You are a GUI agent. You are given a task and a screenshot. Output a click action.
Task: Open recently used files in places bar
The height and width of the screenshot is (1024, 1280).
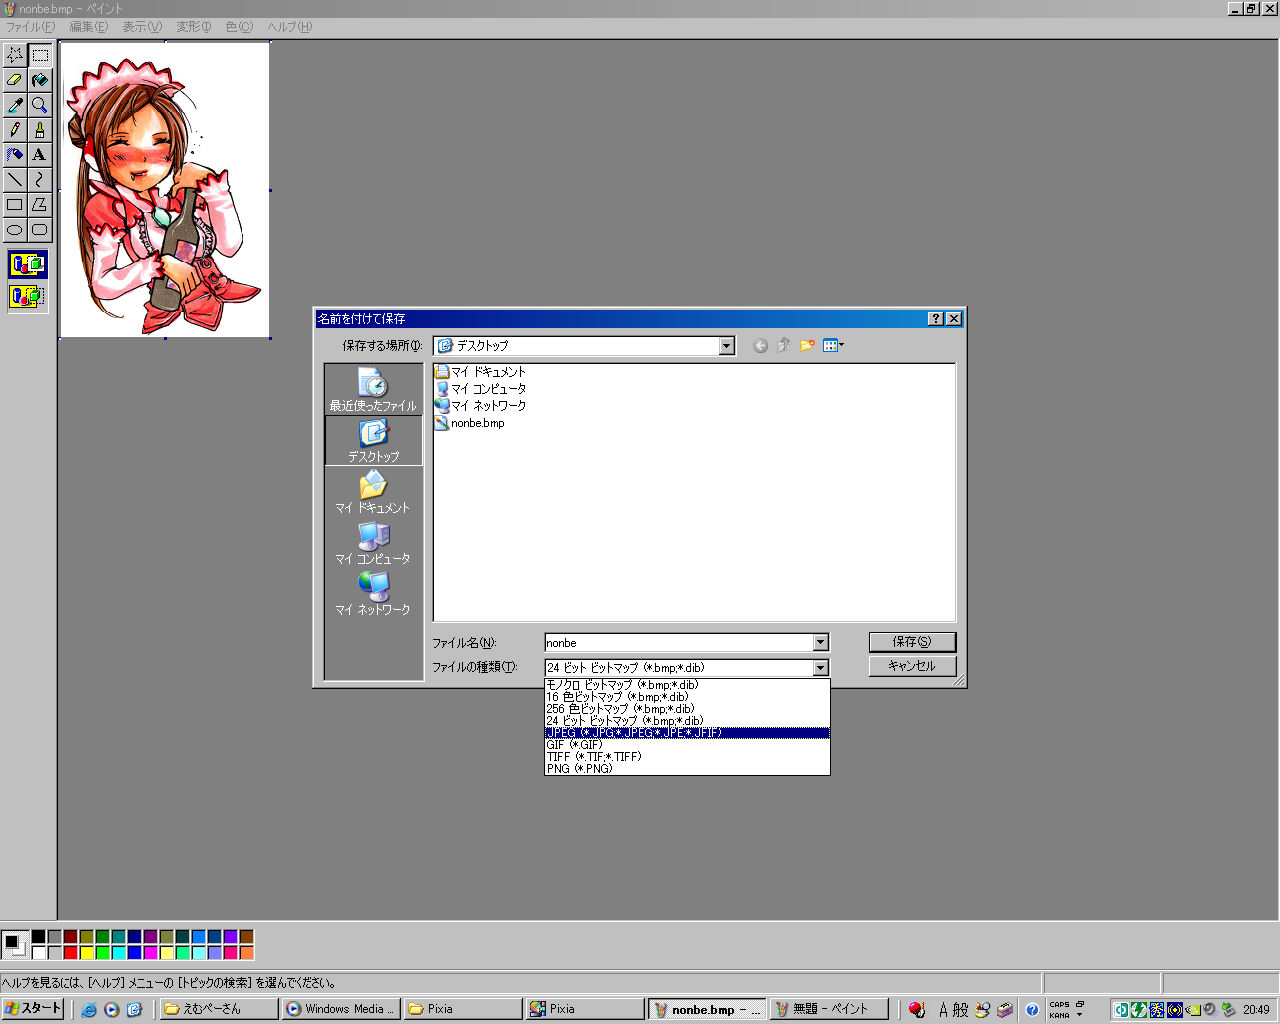click(x=373, y=391)
